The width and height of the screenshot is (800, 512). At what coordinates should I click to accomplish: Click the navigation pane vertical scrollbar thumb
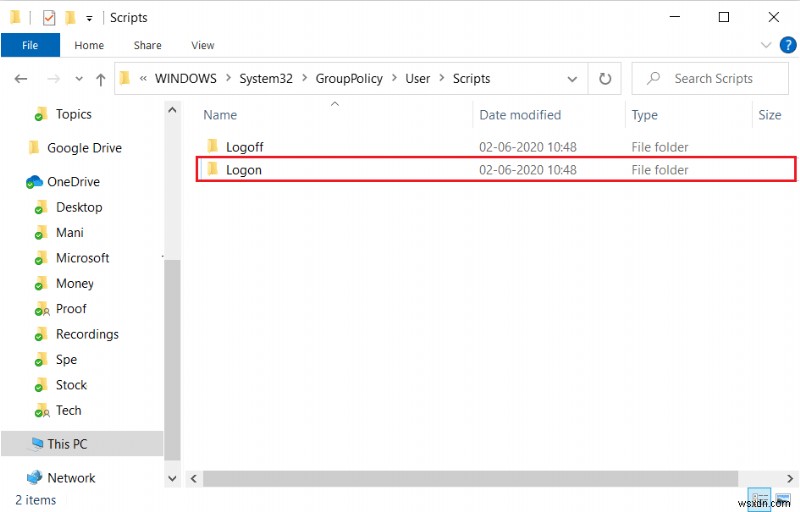pos(172,360)
